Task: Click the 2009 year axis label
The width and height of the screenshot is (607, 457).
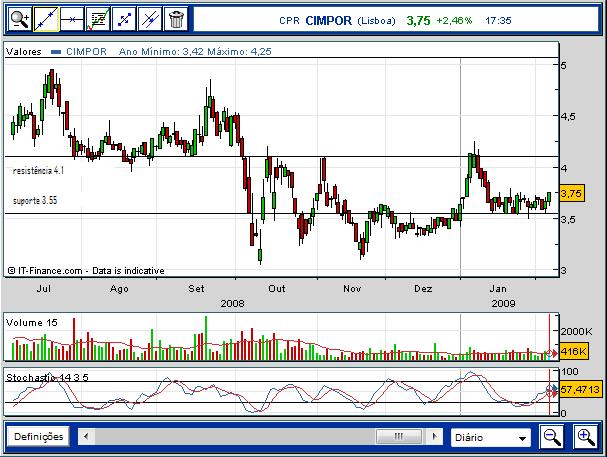Action: 503,303
